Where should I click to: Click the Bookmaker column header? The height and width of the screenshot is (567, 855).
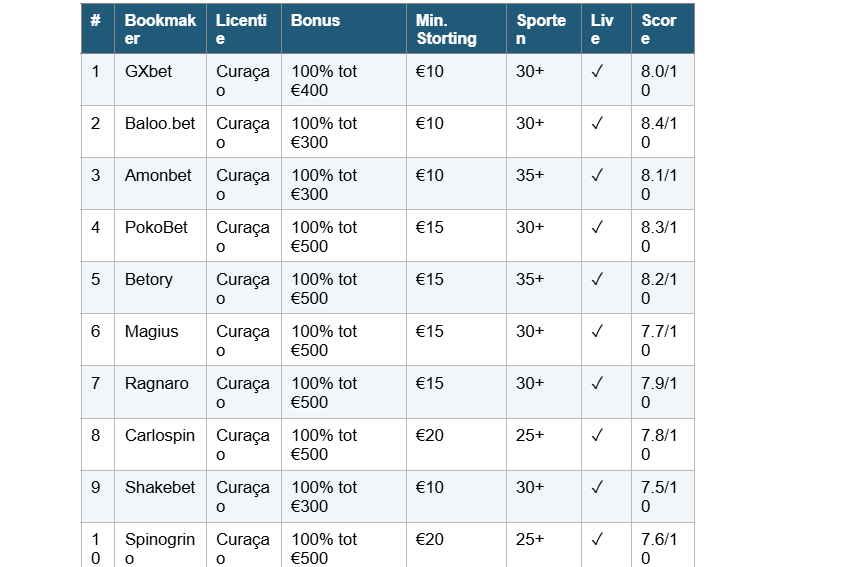159,29
